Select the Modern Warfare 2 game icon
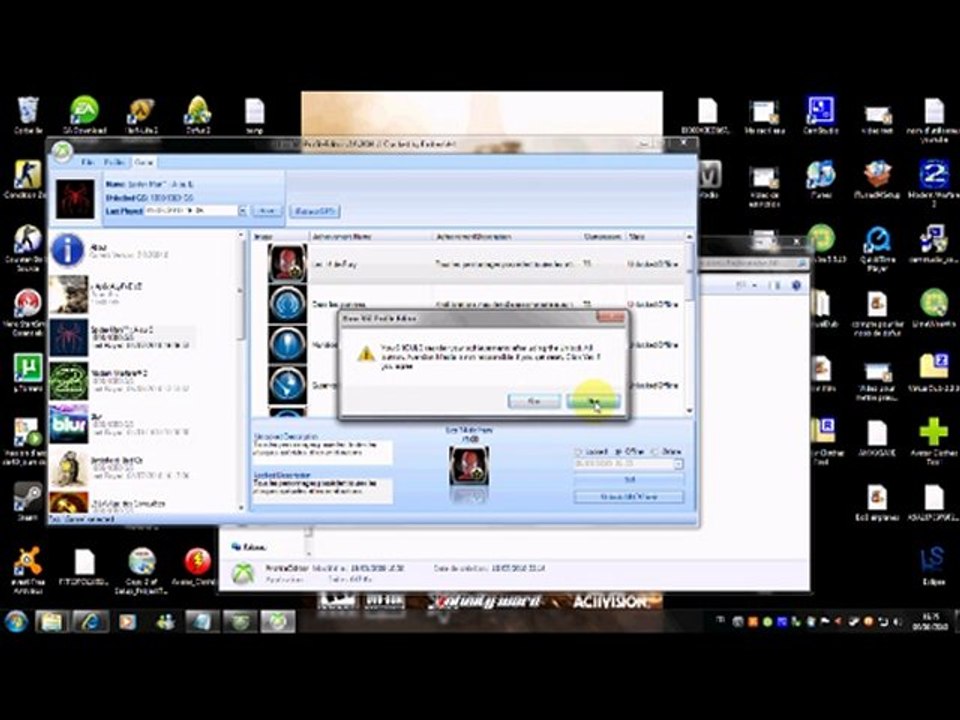 [69, 380]
